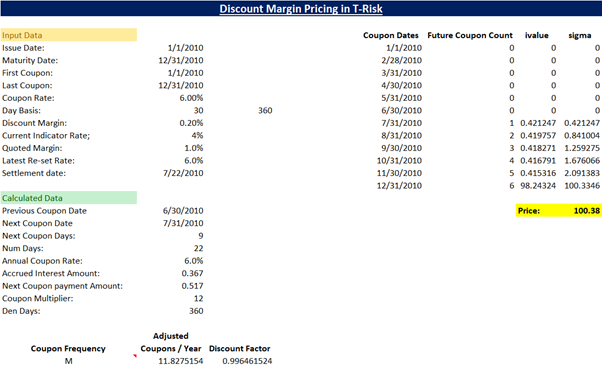Click the 'Discount Margin Pricing in T-Risk' title
Image resolution: width=602 pixels, height=367 pixels.
pyautogui.click(x=301, y=8)
